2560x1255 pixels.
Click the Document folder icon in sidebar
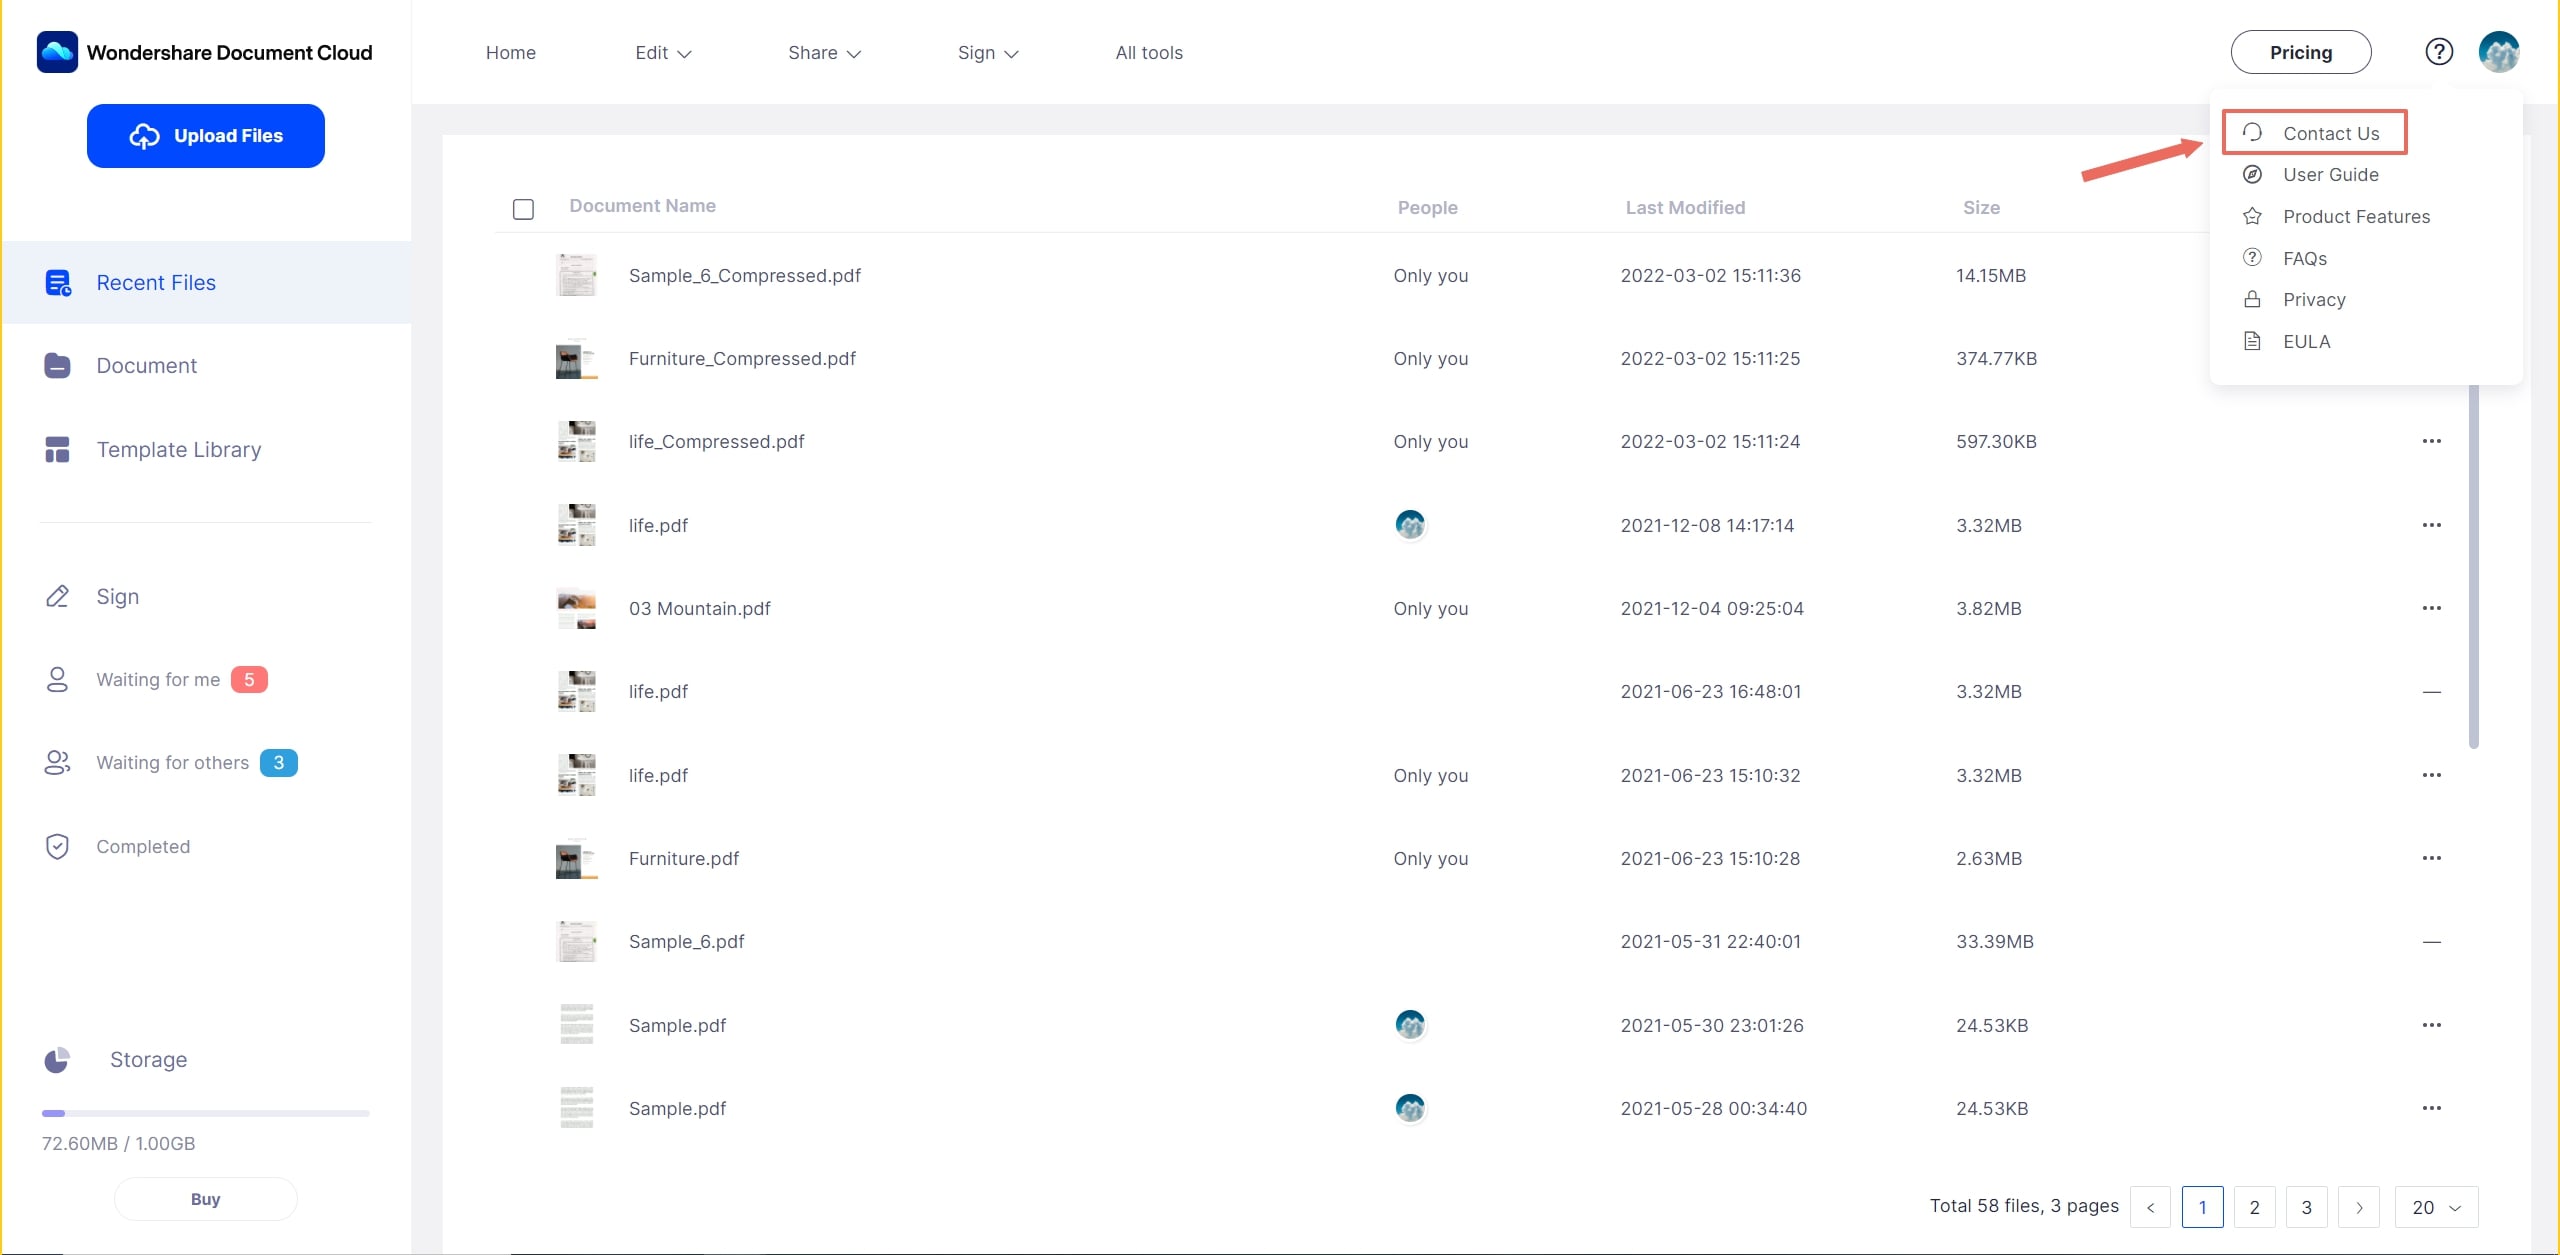[x=57, y=366]
